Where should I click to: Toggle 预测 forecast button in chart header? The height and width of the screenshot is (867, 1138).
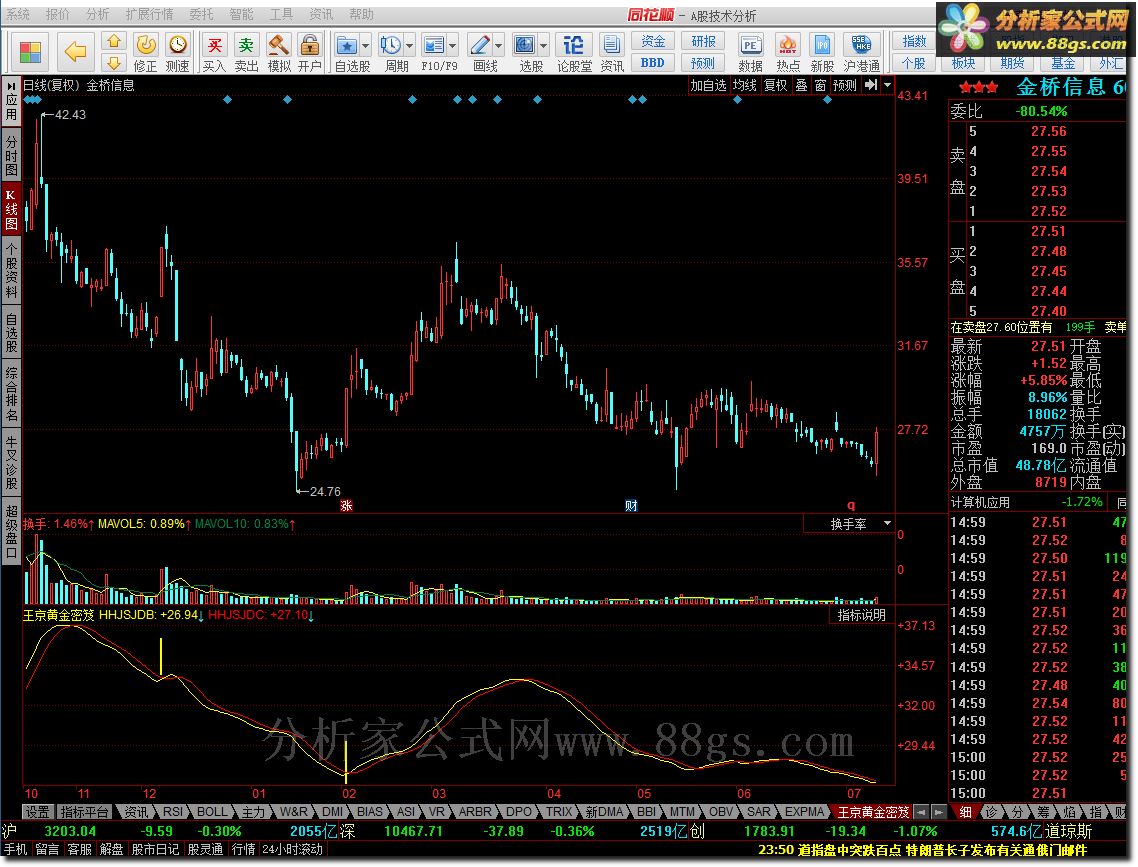[845, 86]
